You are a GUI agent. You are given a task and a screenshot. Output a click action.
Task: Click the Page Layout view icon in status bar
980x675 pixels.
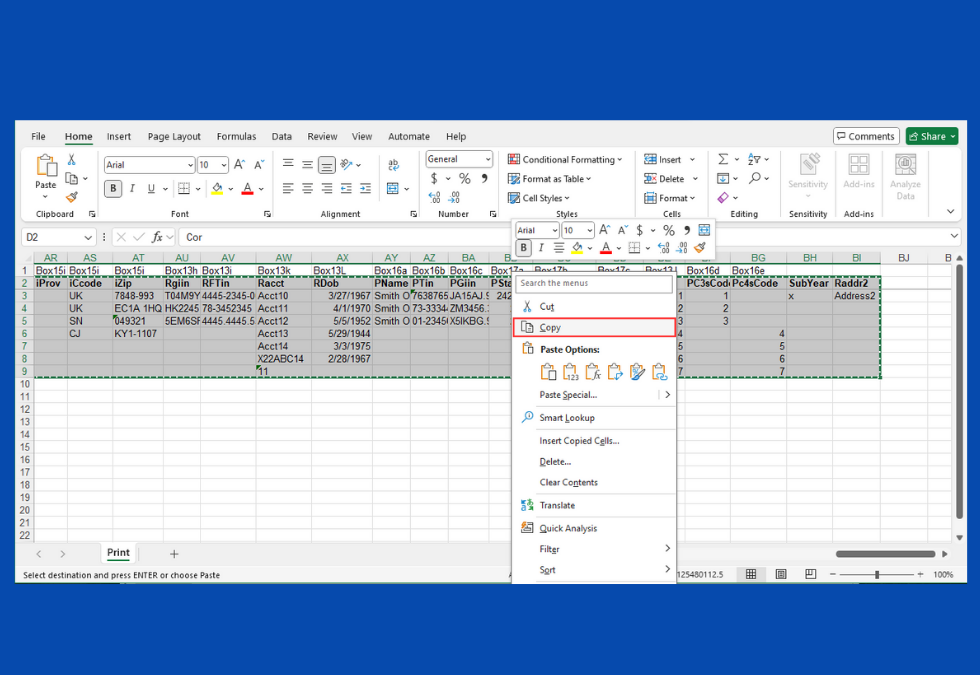tap(781, 574)
